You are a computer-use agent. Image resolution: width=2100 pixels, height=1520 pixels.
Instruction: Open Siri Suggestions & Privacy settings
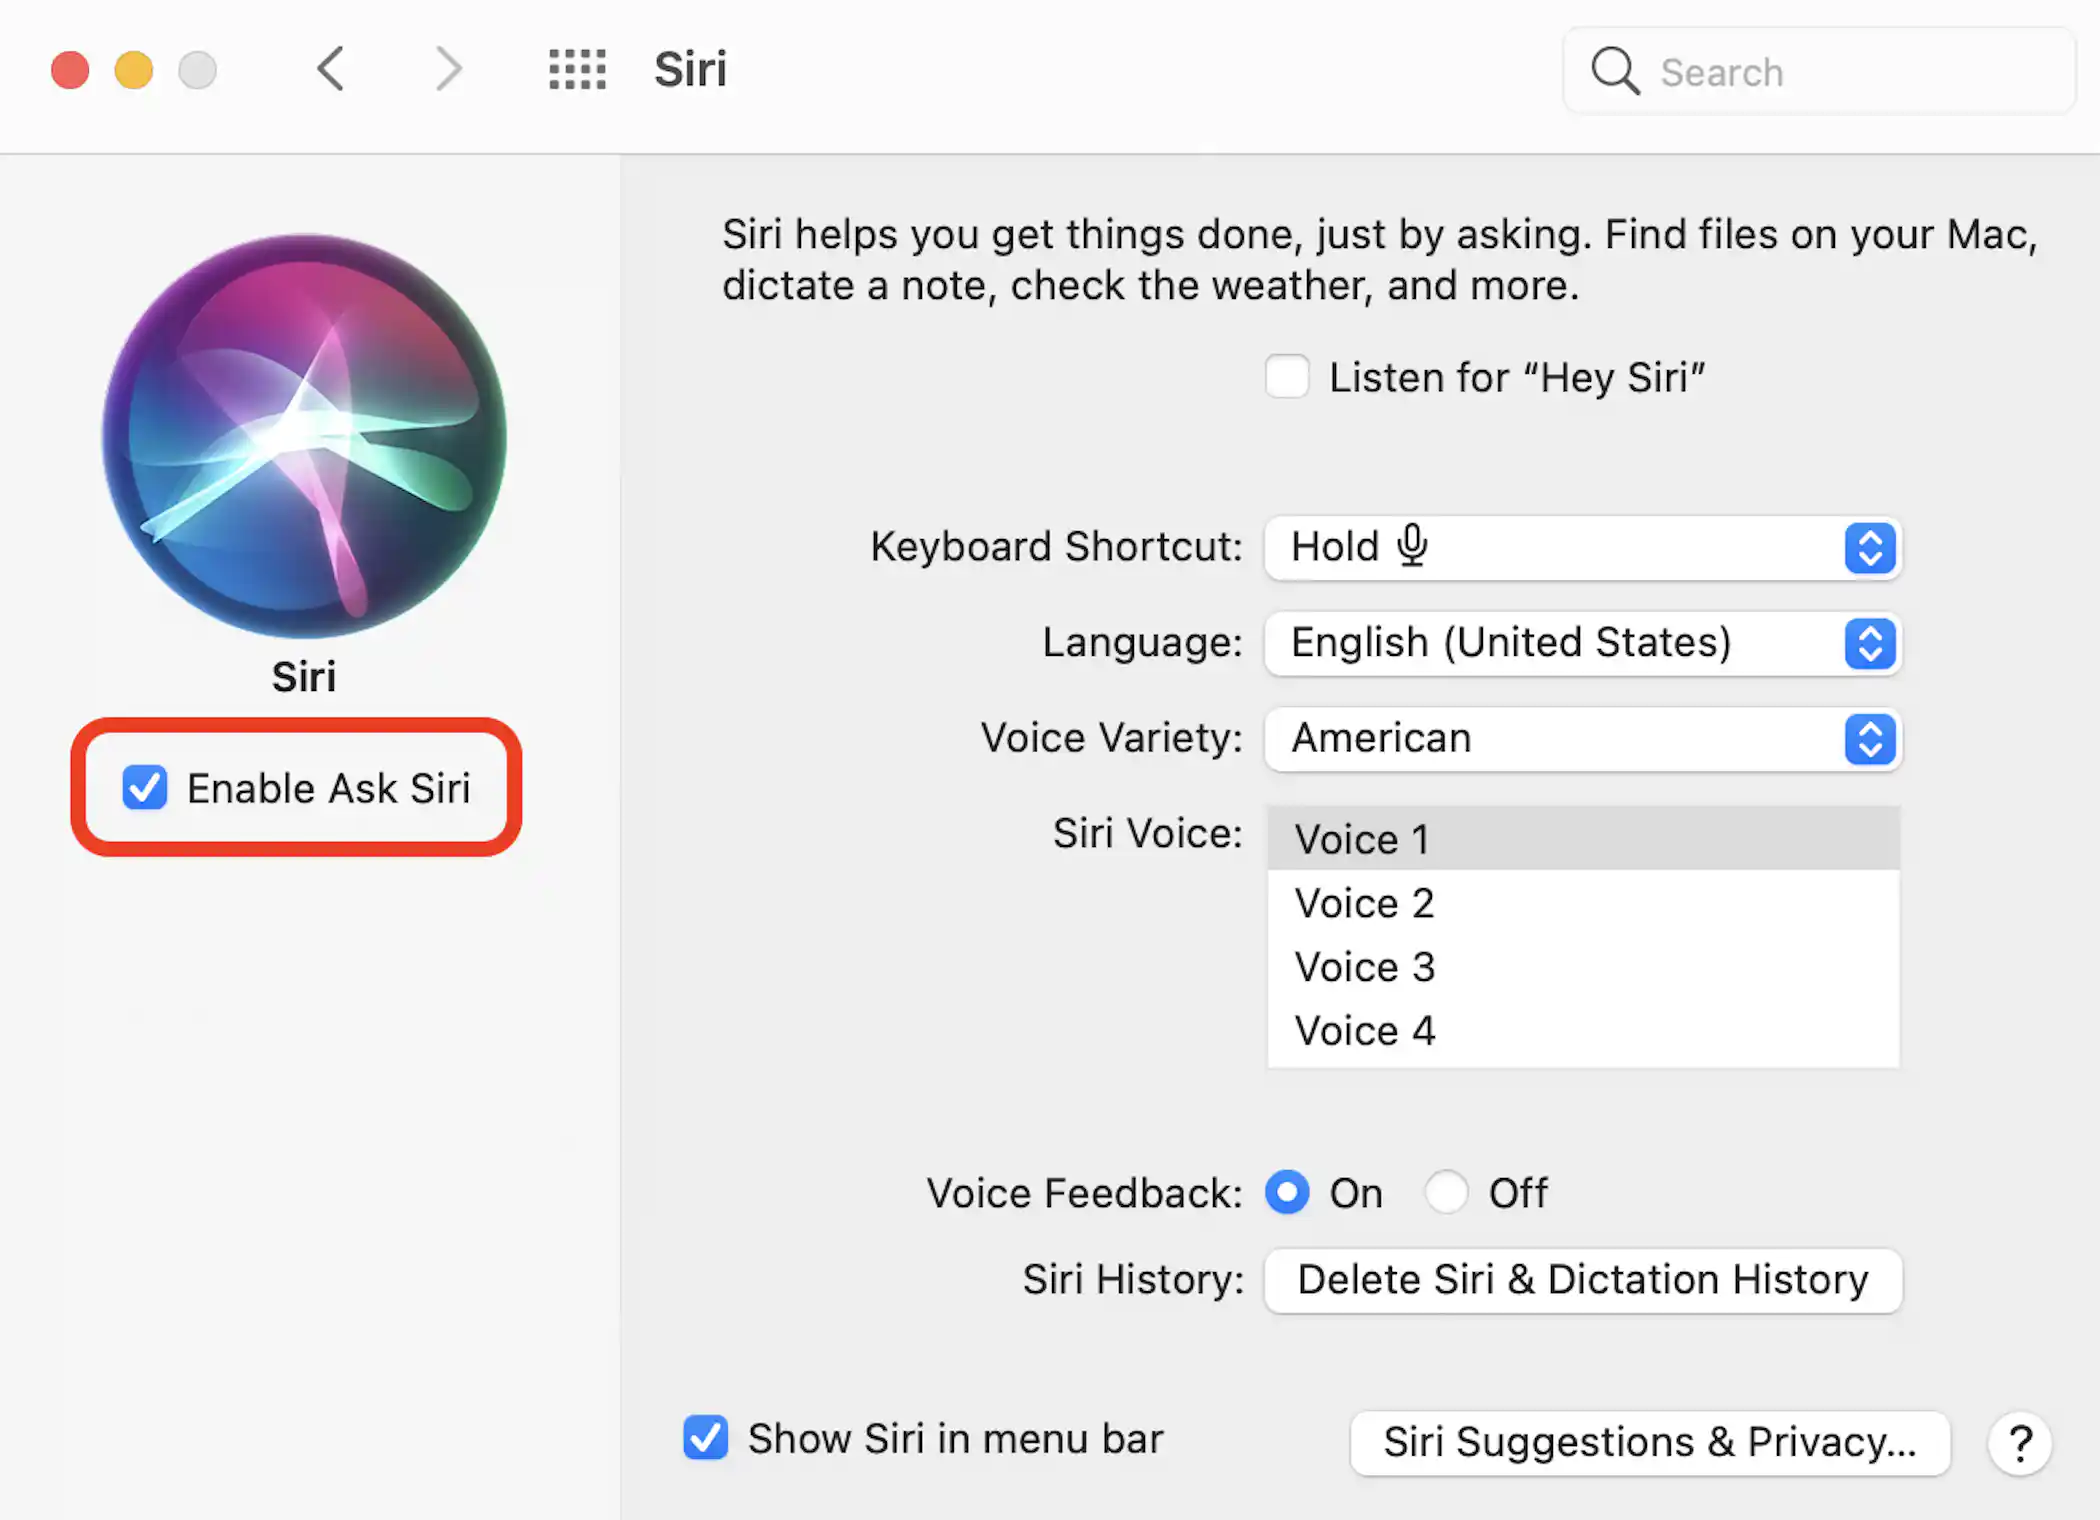pyautogui.click(x=1649, y=1443)
